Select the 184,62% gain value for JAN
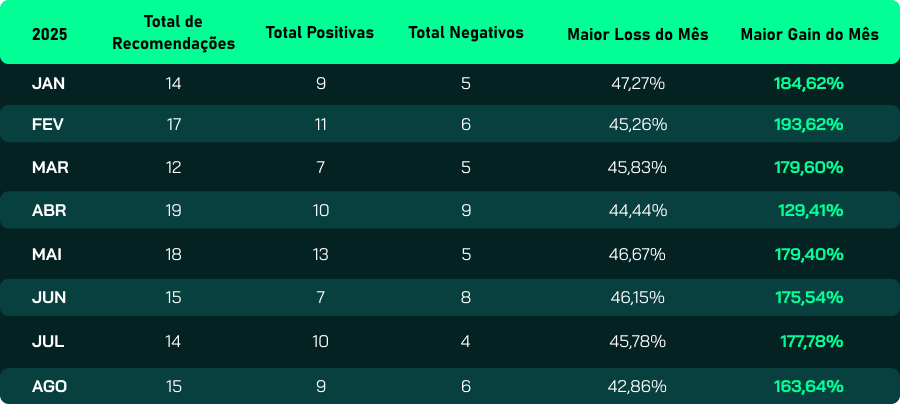Image resolution: width=900 pixels, height=404 pixels. [x=809, y=83]
